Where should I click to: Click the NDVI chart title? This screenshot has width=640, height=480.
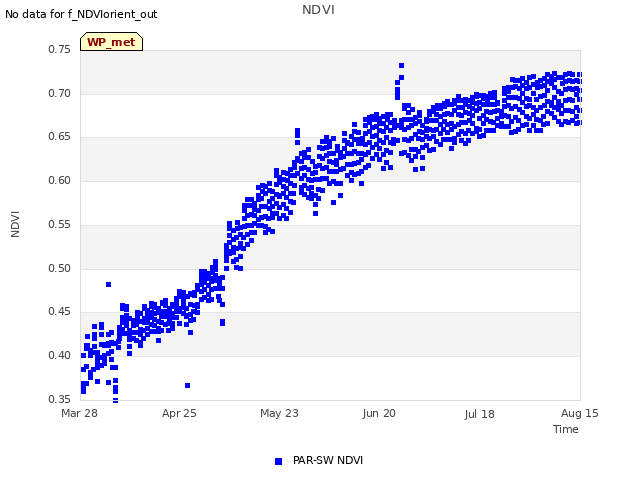[318, 10]
